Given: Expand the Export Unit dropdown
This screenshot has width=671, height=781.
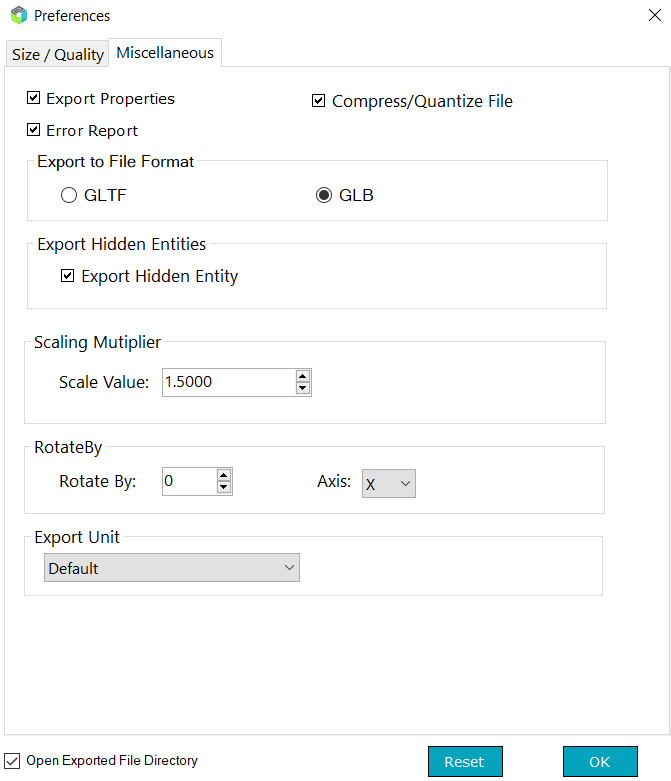Looking at the screenshot, I should [x=172, y=568].
